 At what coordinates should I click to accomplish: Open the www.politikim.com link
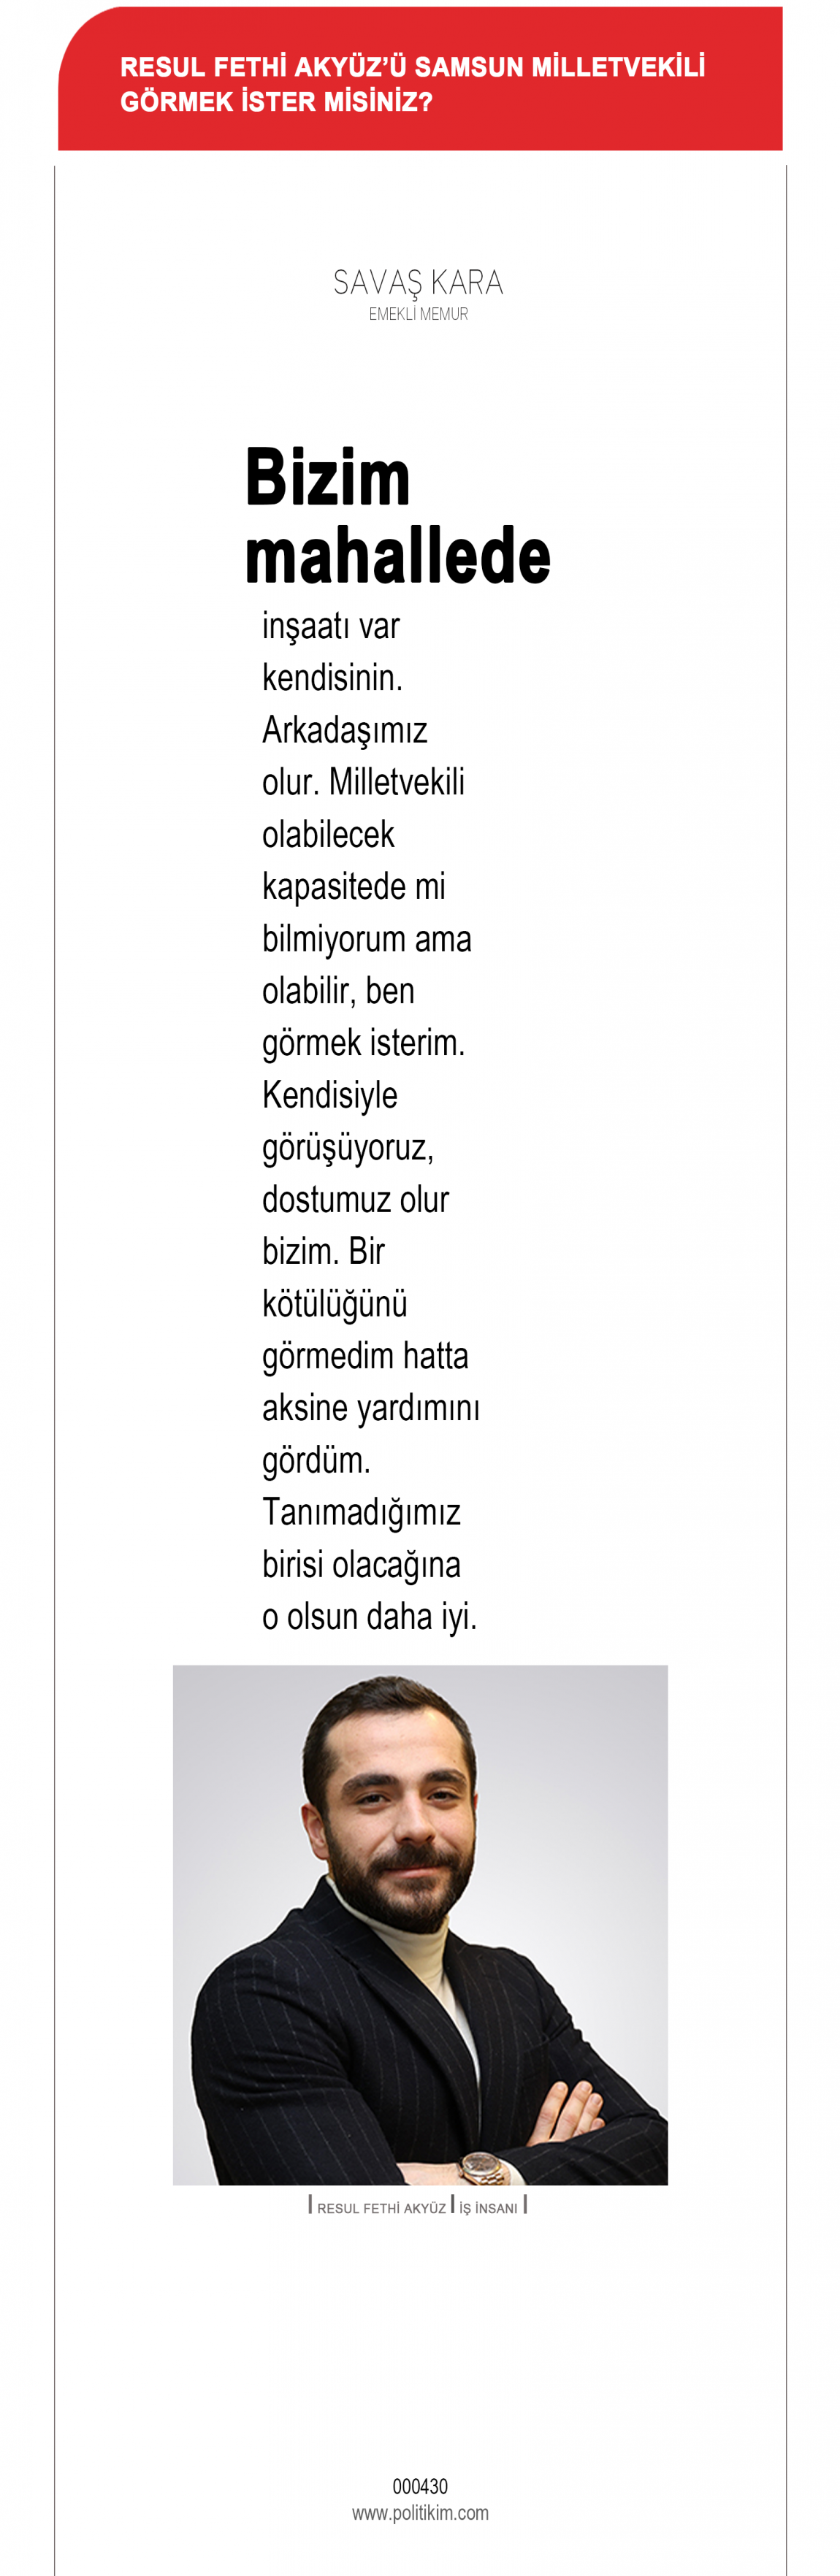420,2512
